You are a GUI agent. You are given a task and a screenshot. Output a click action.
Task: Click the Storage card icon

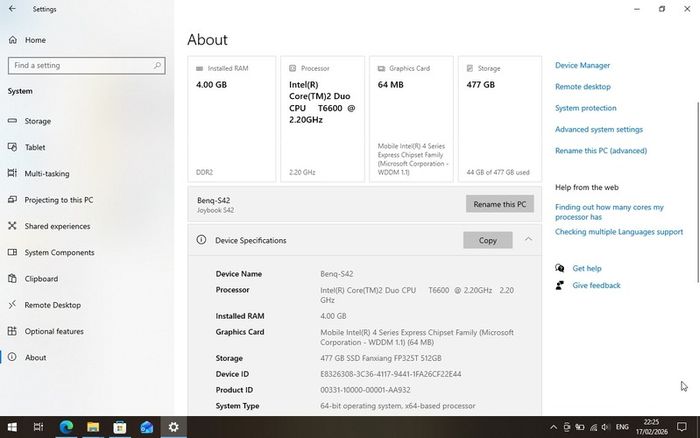(x=470, y=68)
